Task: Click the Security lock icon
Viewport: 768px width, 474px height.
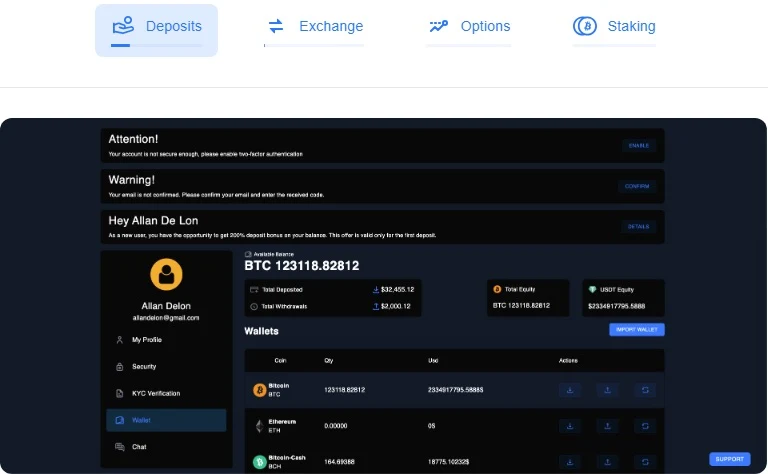Action: coord(120,367)
